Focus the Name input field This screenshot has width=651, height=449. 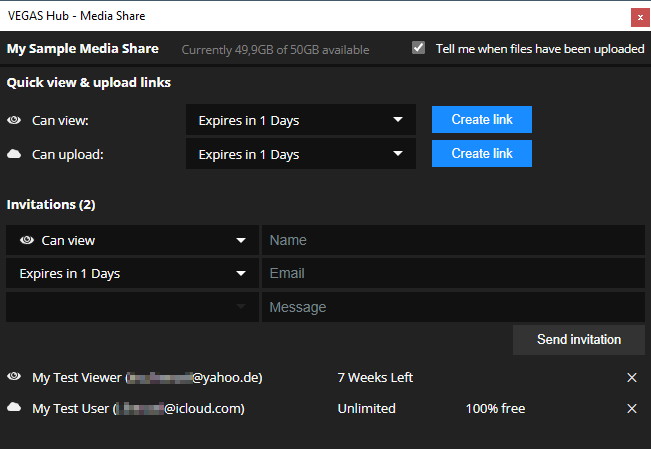pyautogui.click(x=453, y=240)
